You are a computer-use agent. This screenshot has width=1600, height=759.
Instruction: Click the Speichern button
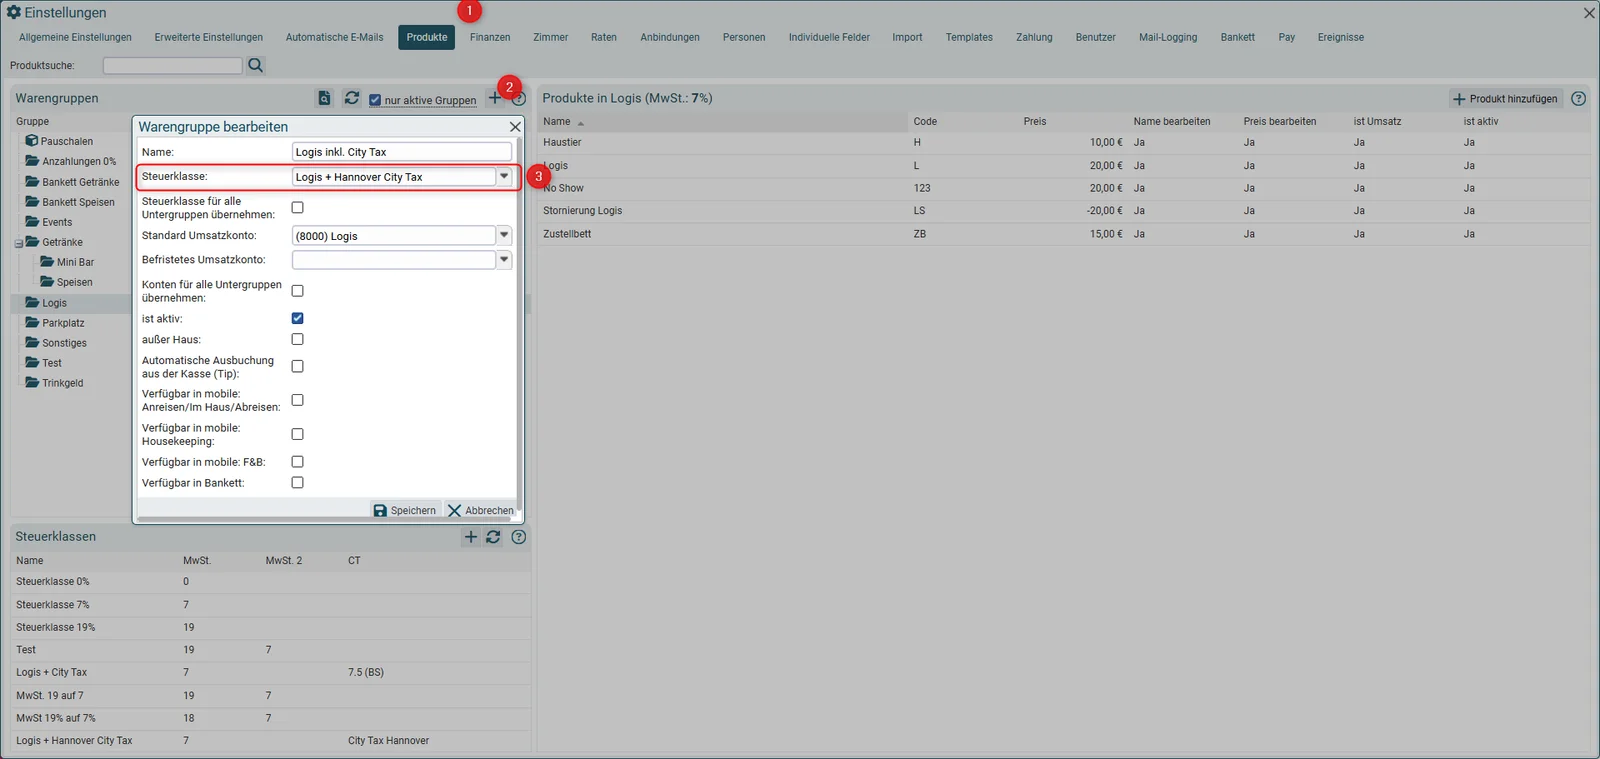coord(405,510)
